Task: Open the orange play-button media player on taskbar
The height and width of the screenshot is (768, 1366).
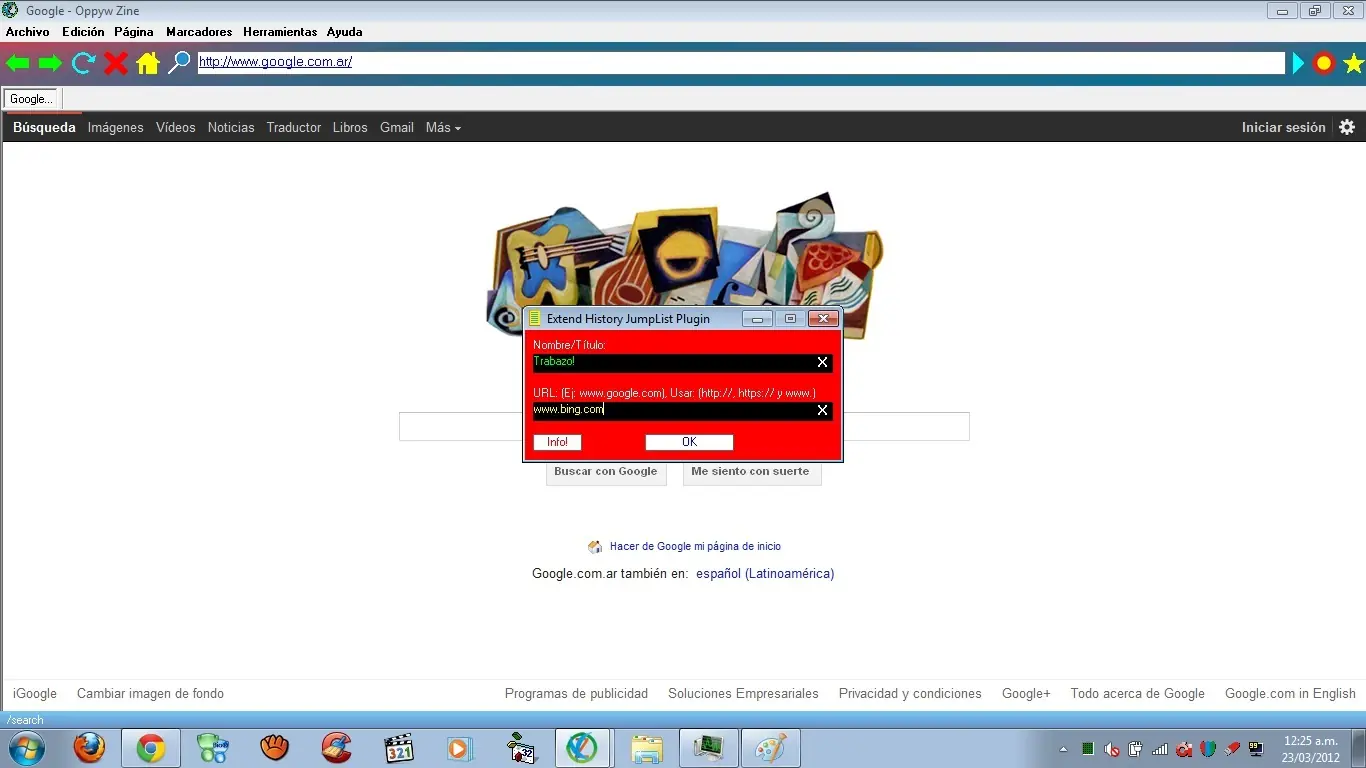Action: pos(459,748)
